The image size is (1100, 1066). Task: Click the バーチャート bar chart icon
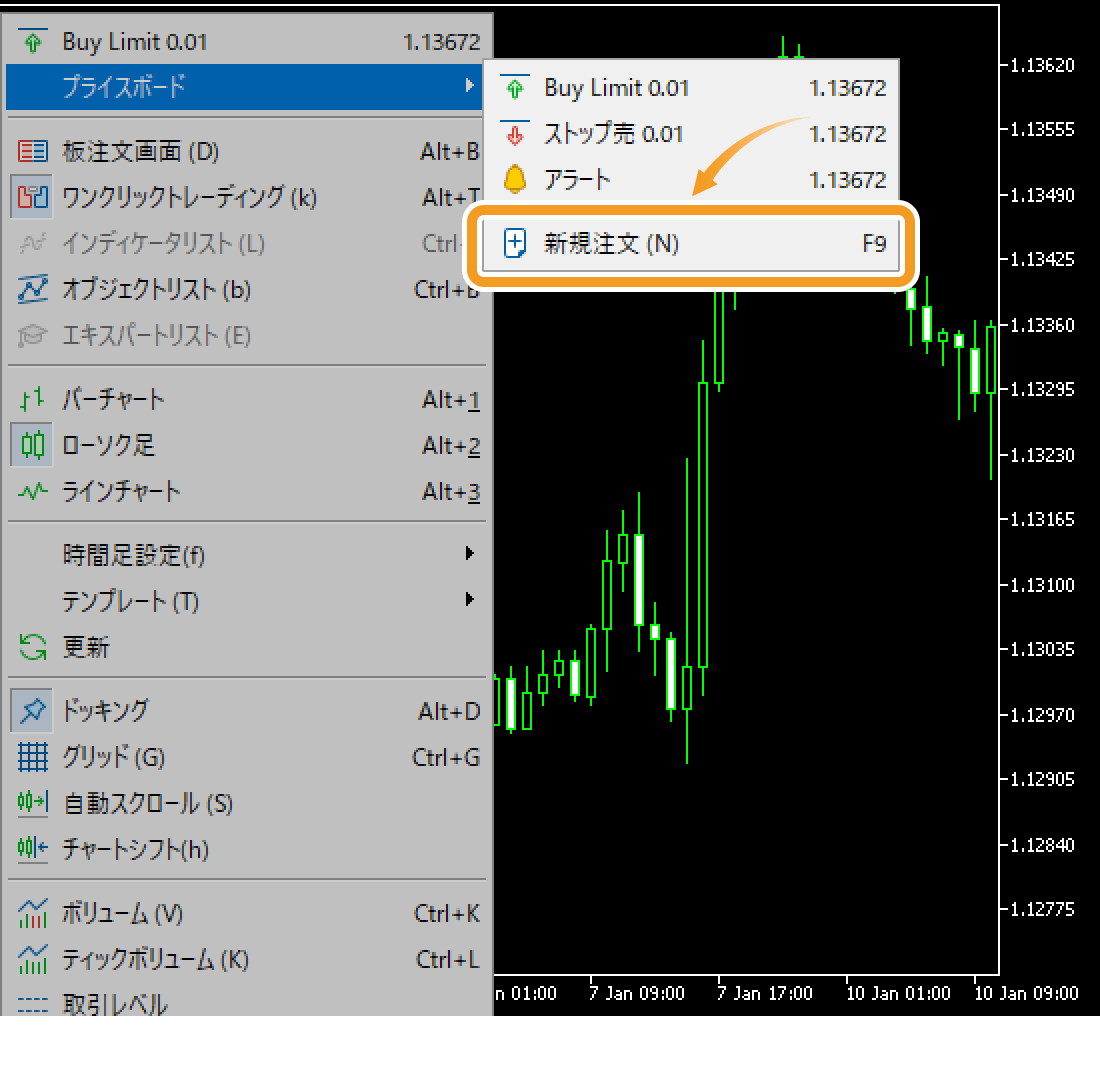click(x=32, y=399)
